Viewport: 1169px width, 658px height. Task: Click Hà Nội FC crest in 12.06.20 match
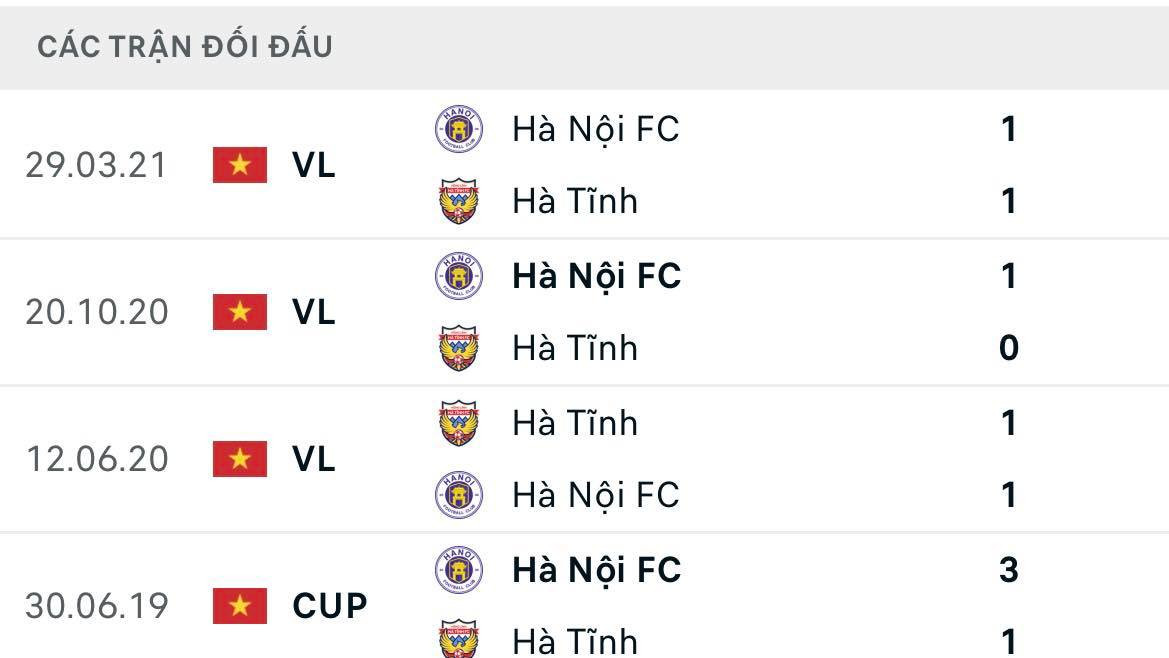459,495
